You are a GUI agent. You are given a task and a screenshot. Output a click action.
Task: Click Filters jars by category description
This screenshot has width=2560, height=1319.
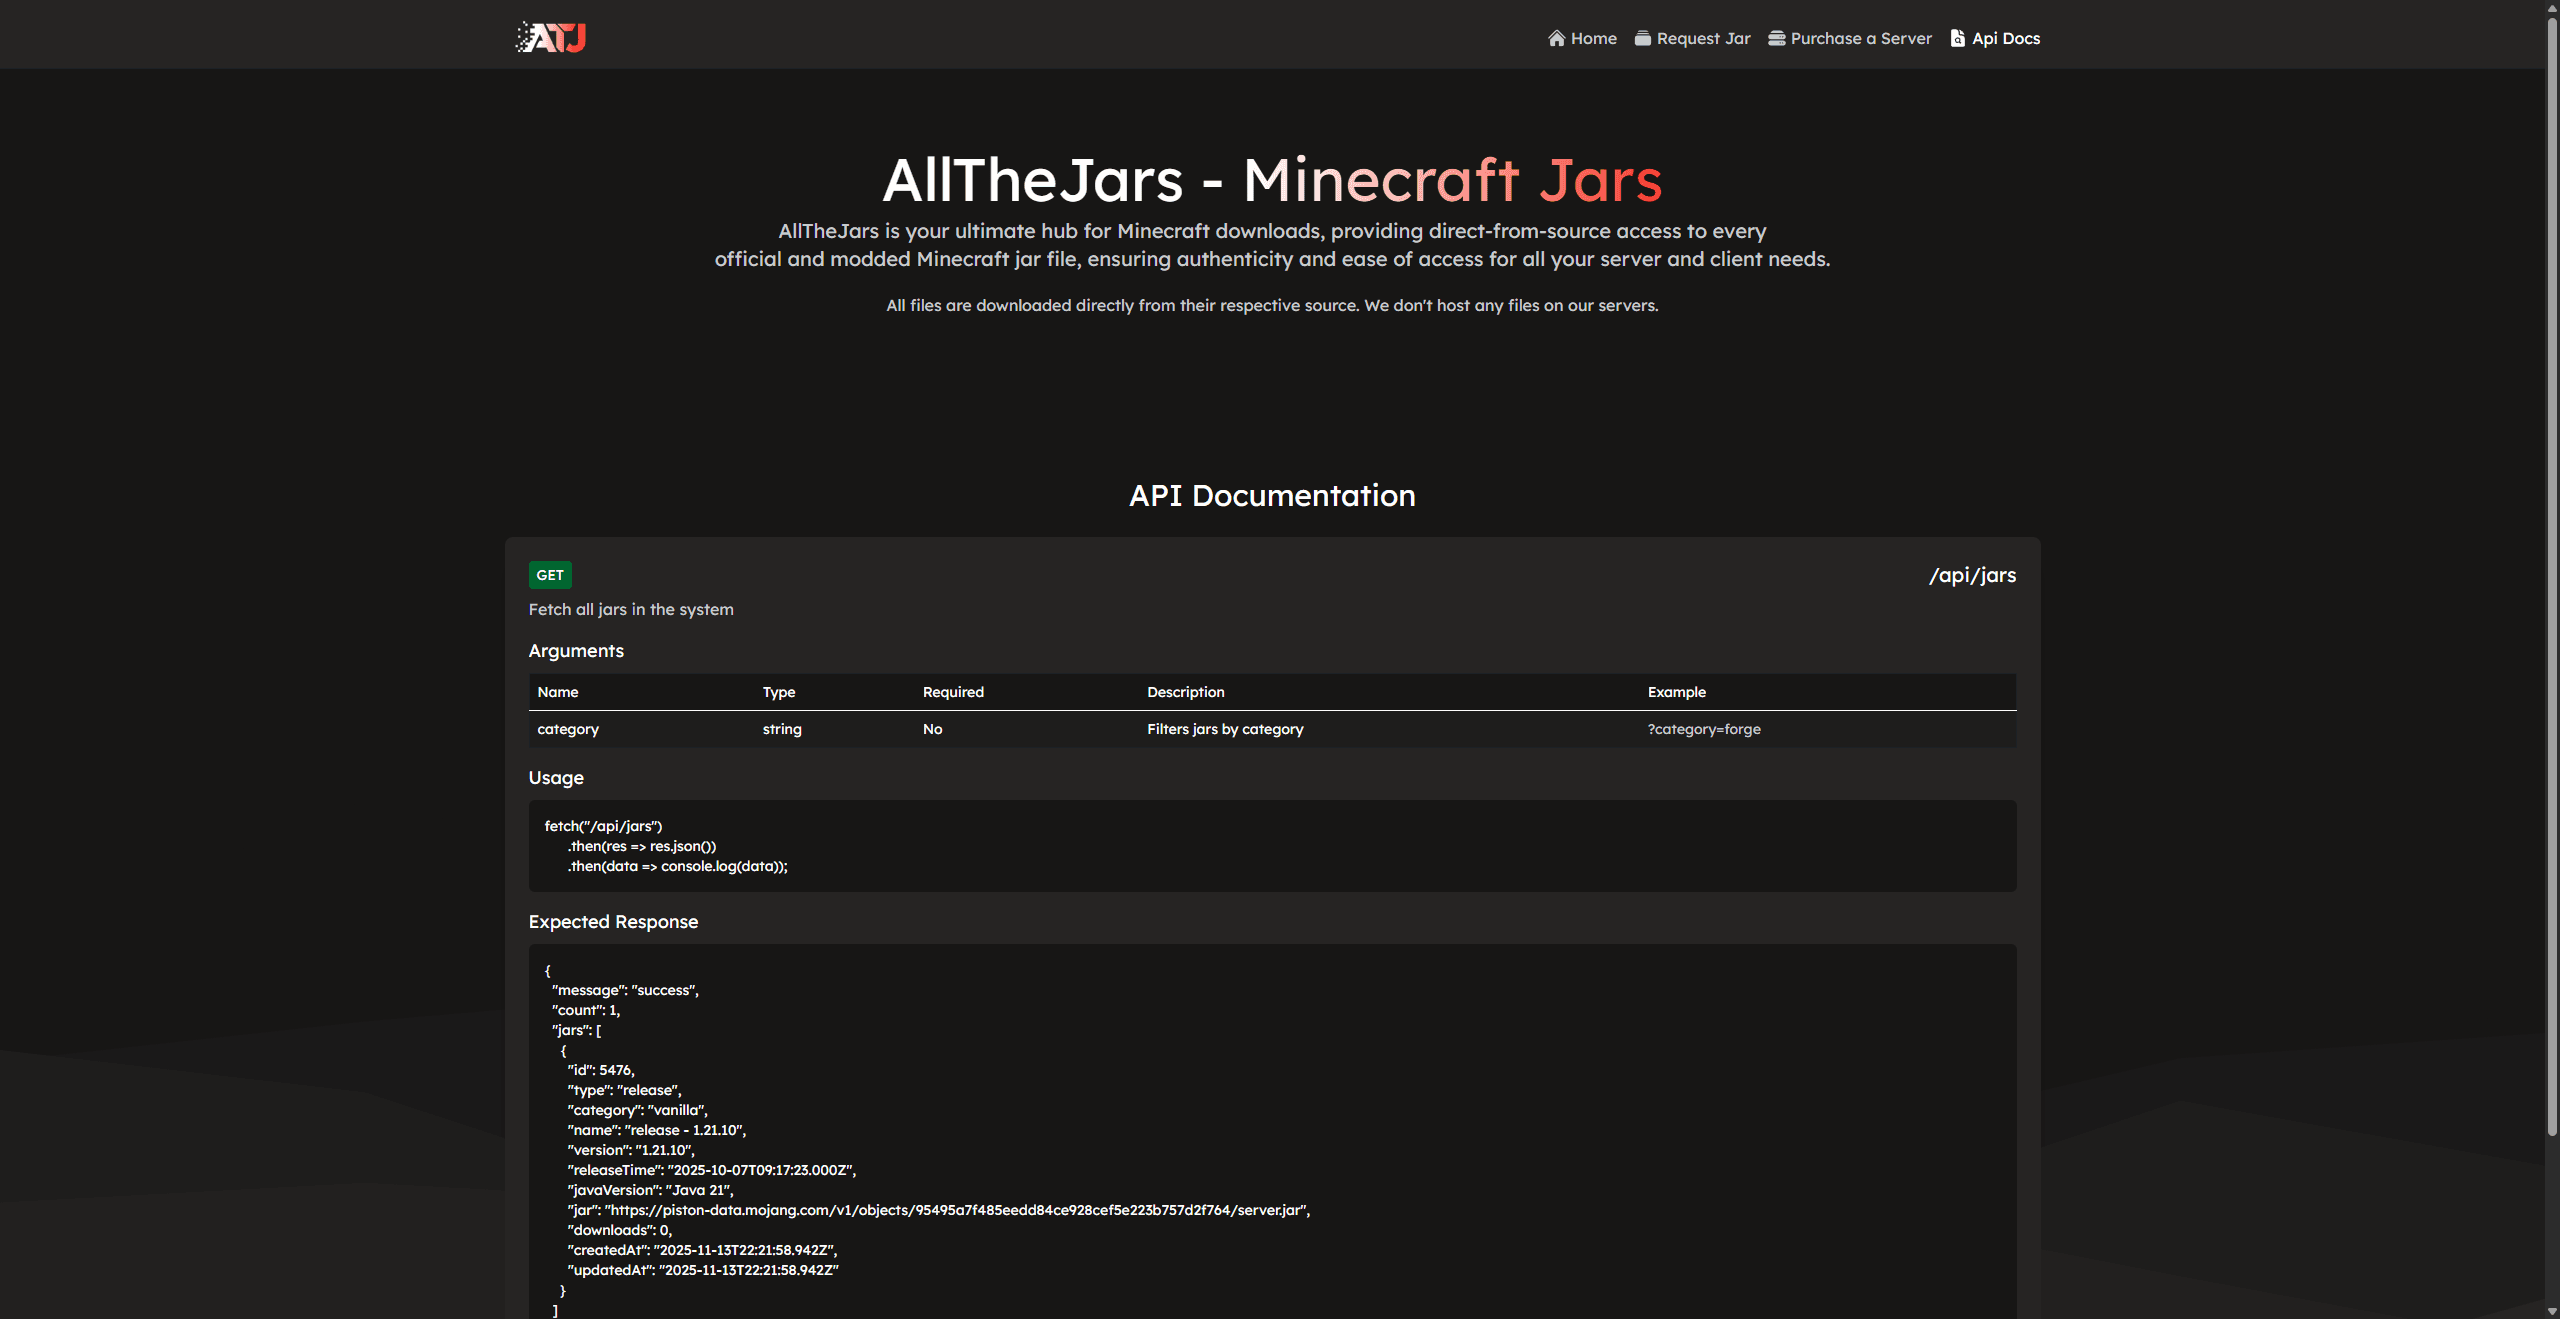[x=1225, y=729]
